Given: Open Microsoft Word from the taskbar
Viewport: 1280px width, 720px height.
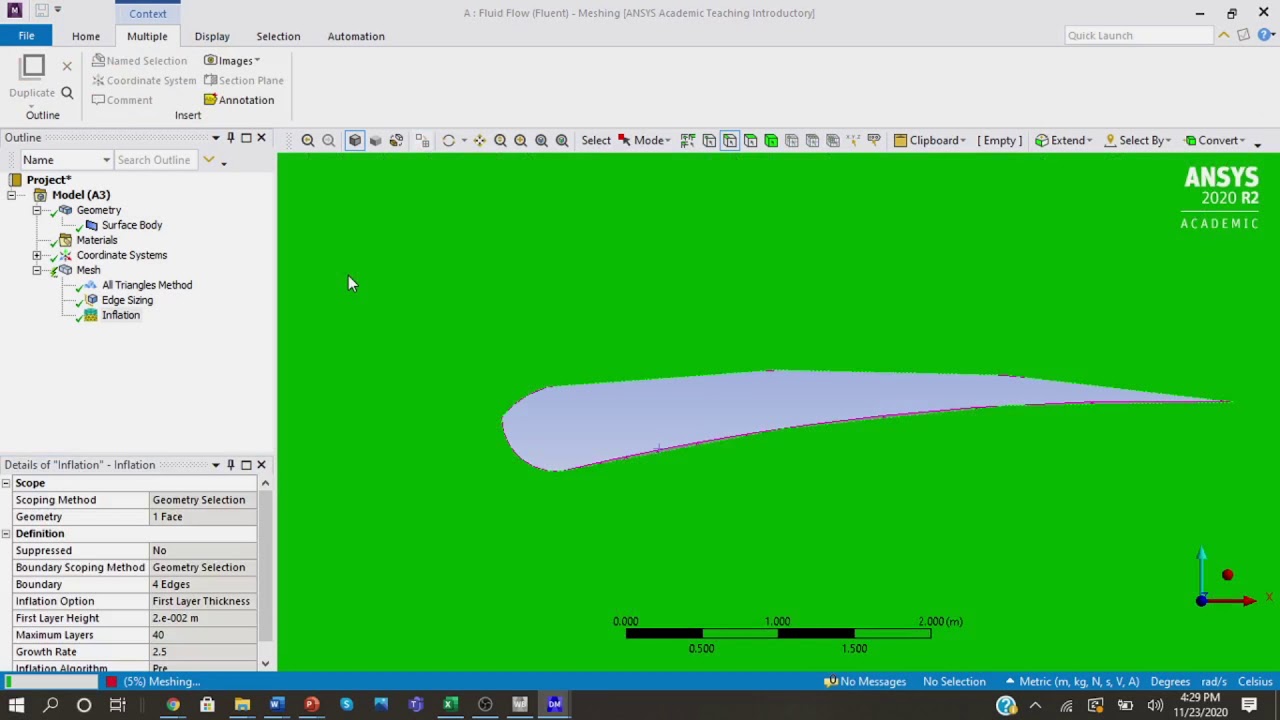Looking at the screenshot, I should click(x=276, y=705).
